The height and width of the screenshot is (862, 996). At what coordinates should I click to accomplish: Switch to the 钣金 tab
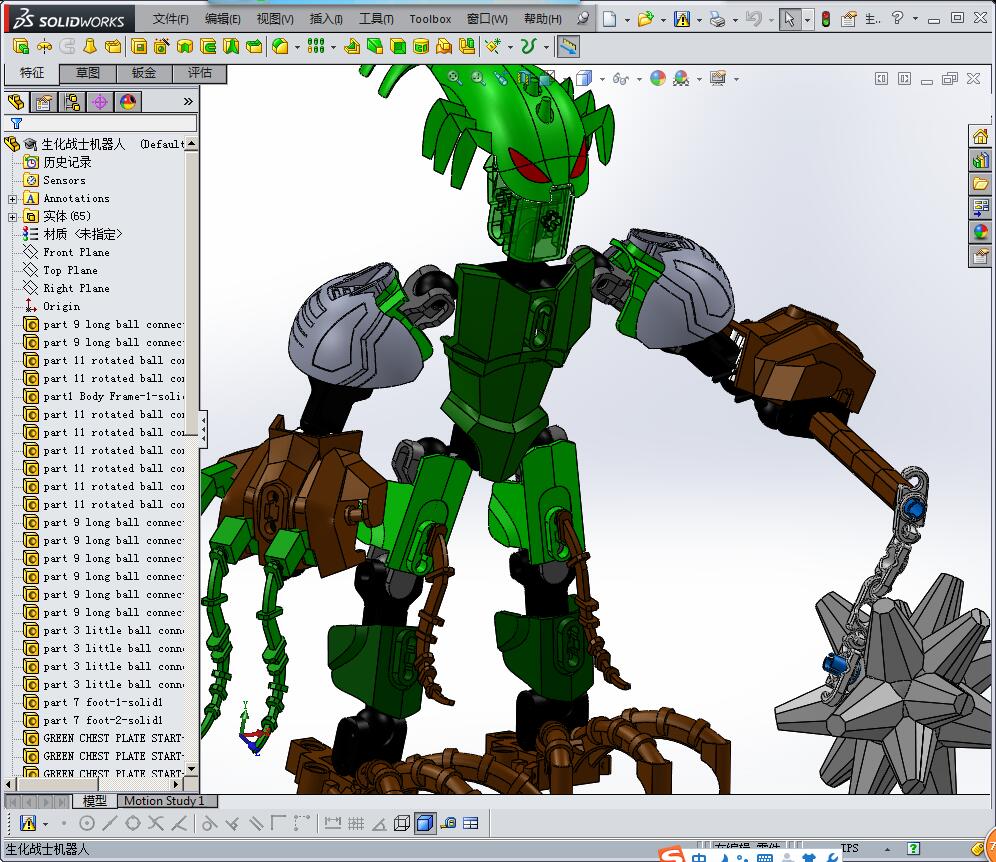point(144,73)
